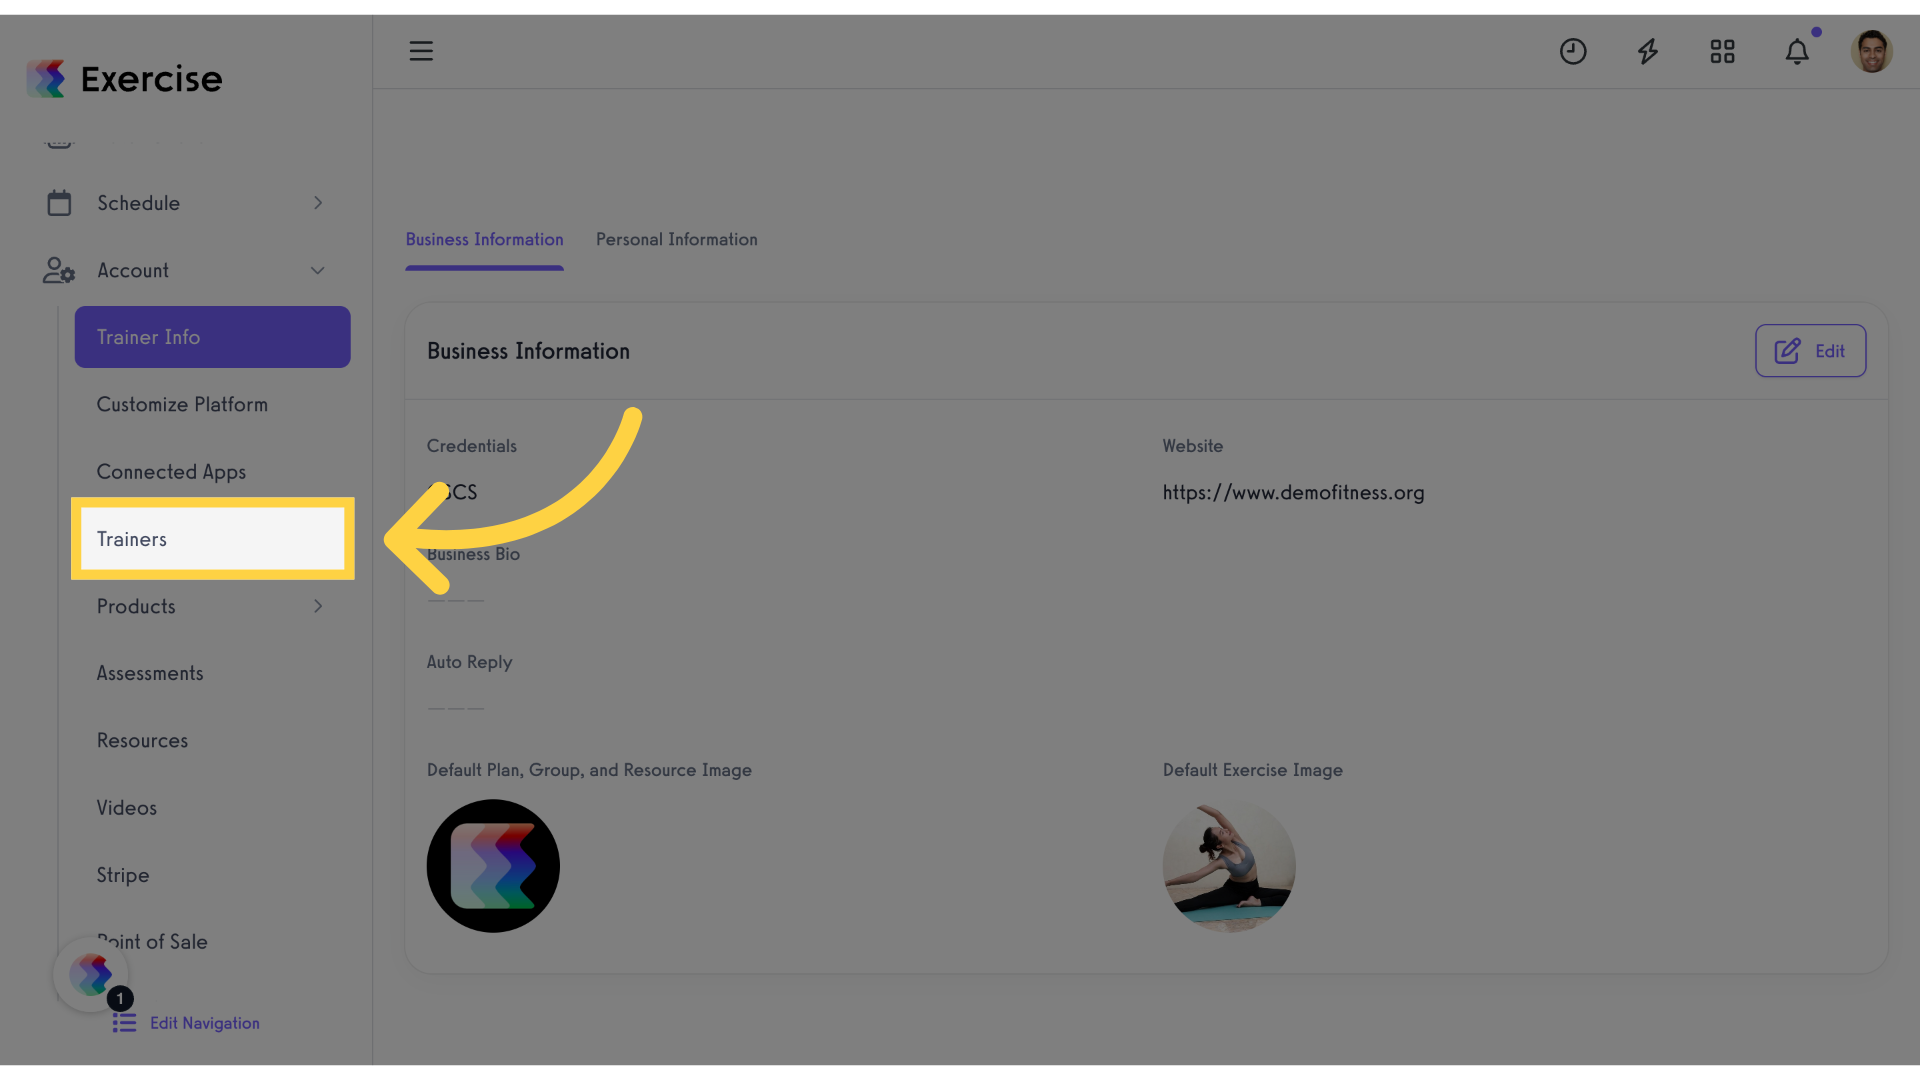Open the hamburger menu icon
The width and height of the screenshot is (1920, 1080).
421,51
